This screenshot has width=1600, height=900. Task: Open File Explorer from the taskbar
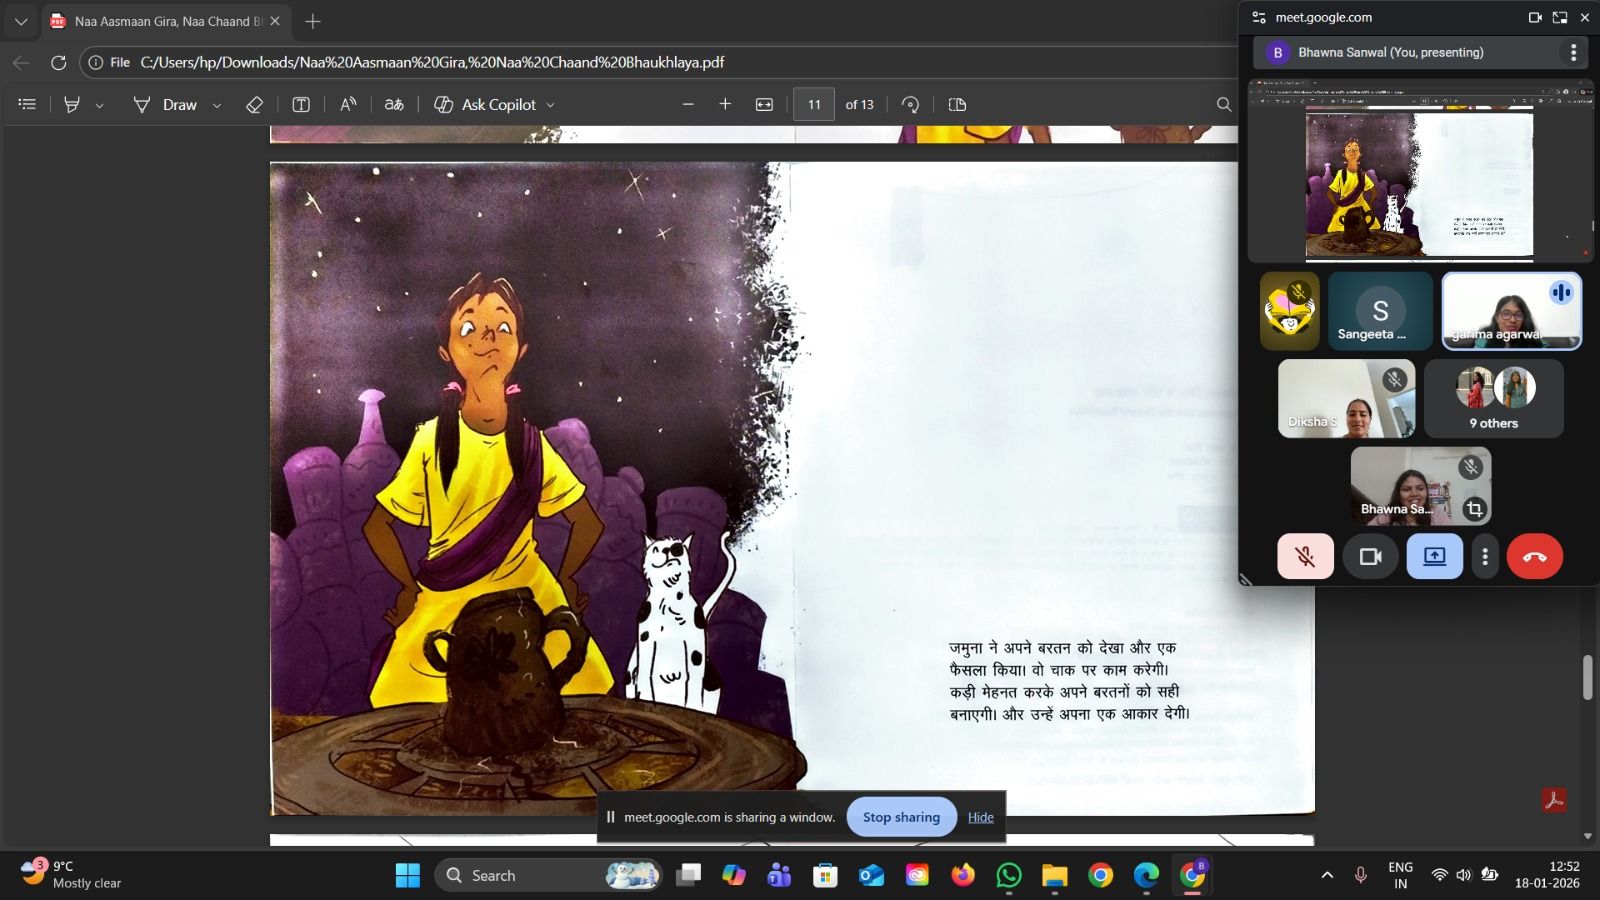coord(1055,875)
